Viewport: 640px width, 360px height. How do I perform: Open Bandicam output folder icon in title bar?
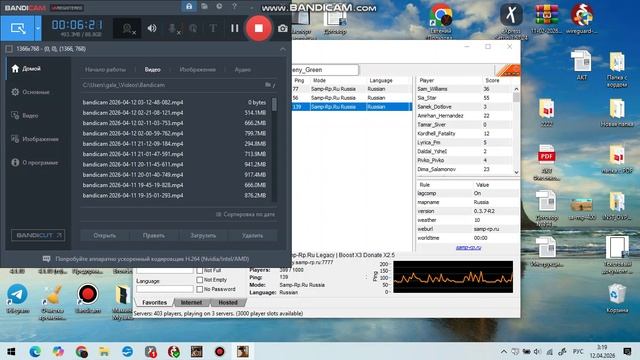(204, 6)
